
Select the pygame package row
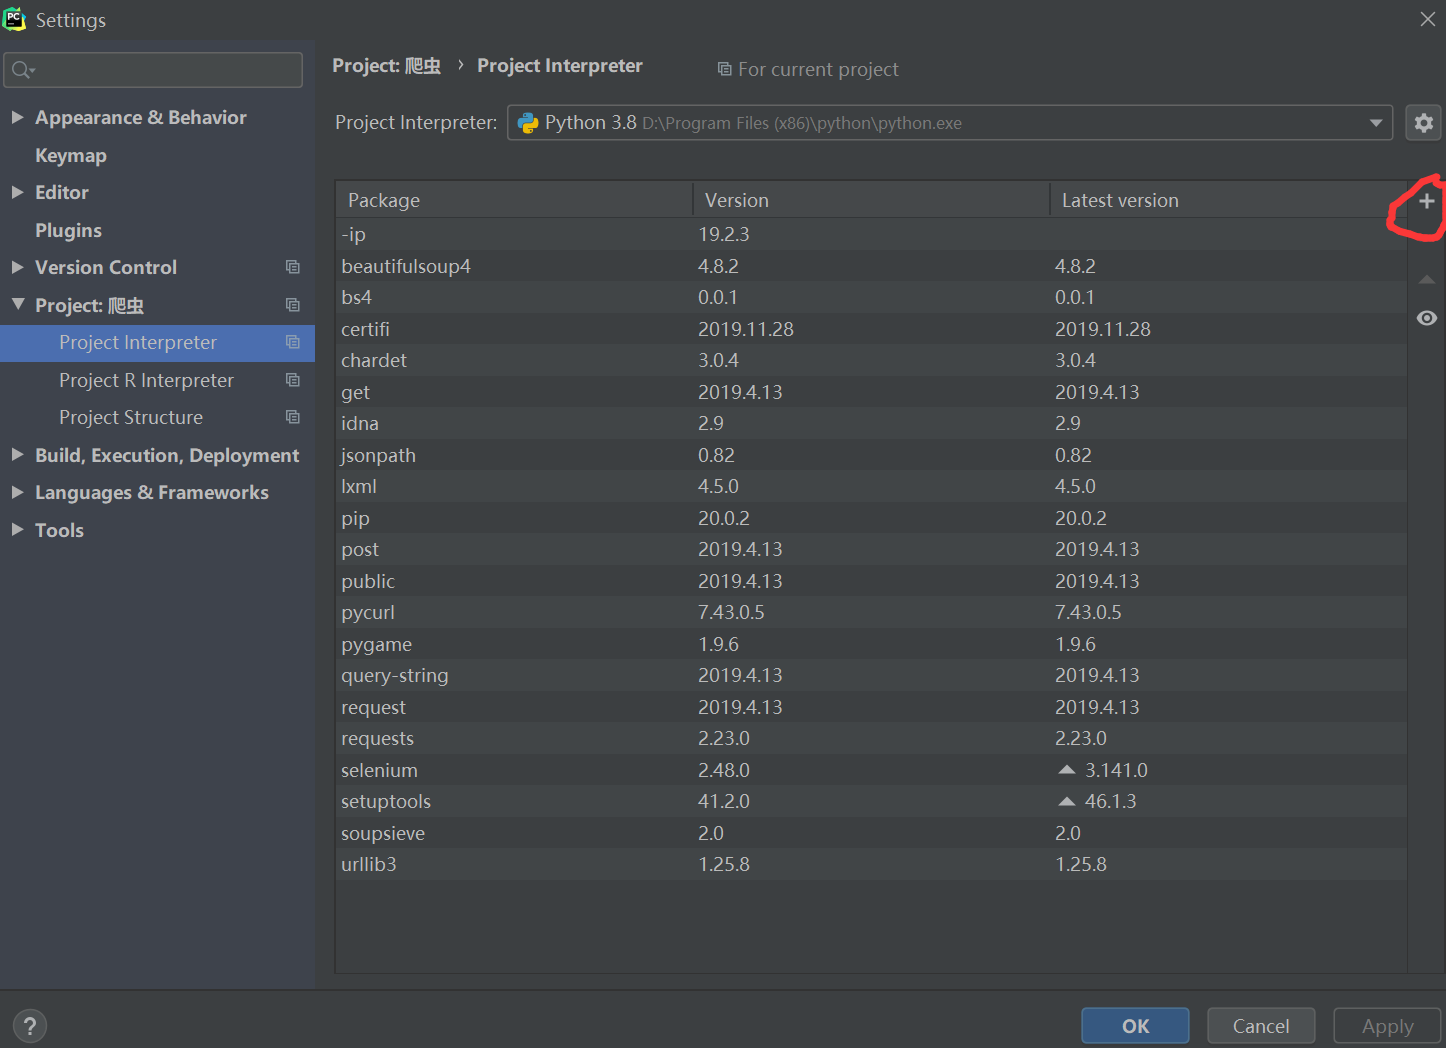[x=871, y=644]
